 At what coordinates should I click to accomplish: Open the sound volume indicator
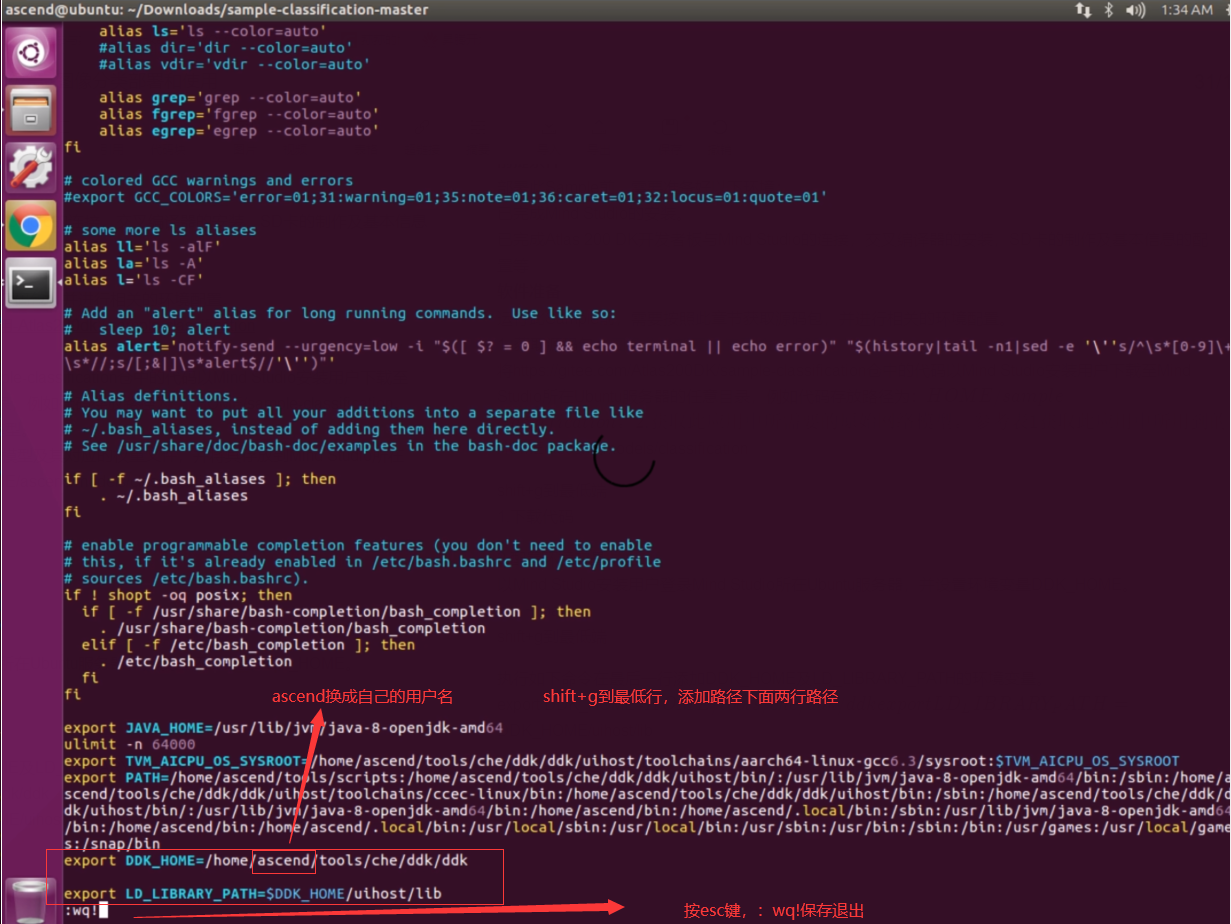[1135, 10]
